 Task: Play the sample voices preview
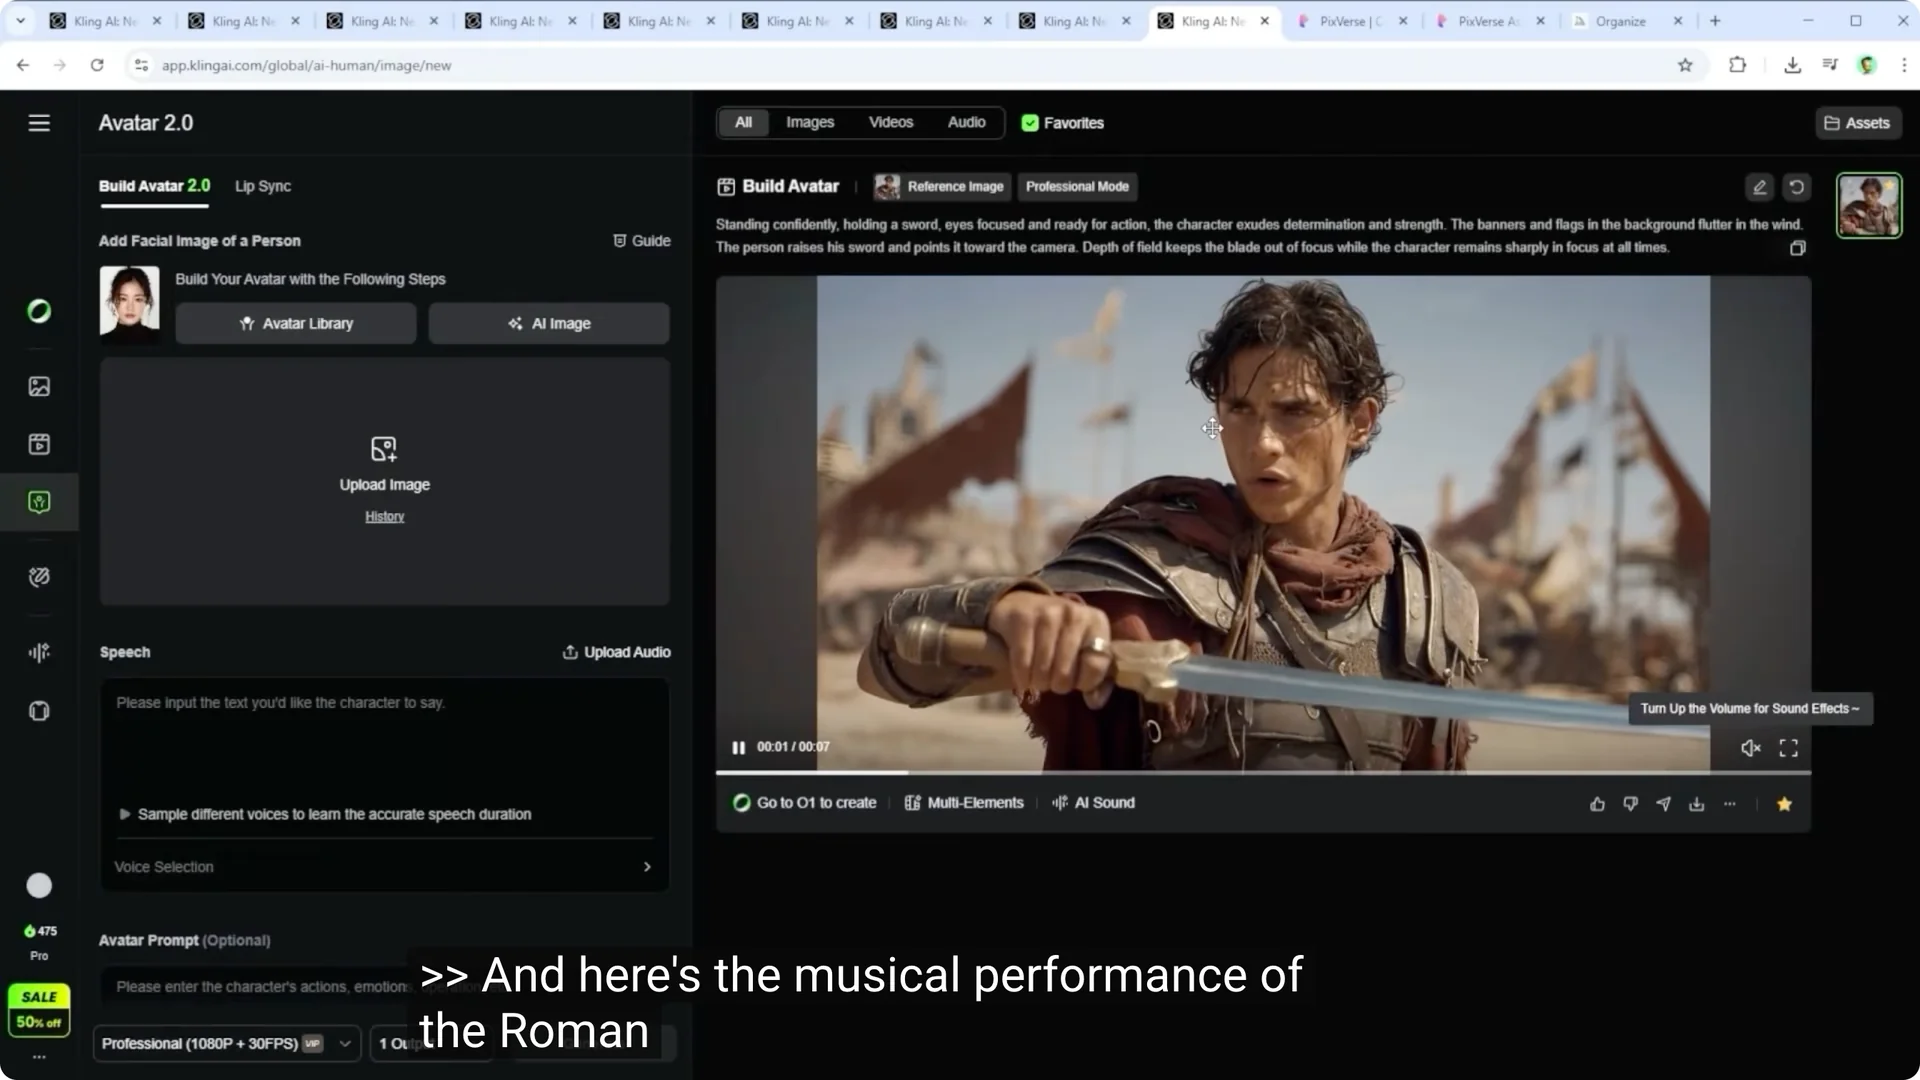[x=325, y=814]
